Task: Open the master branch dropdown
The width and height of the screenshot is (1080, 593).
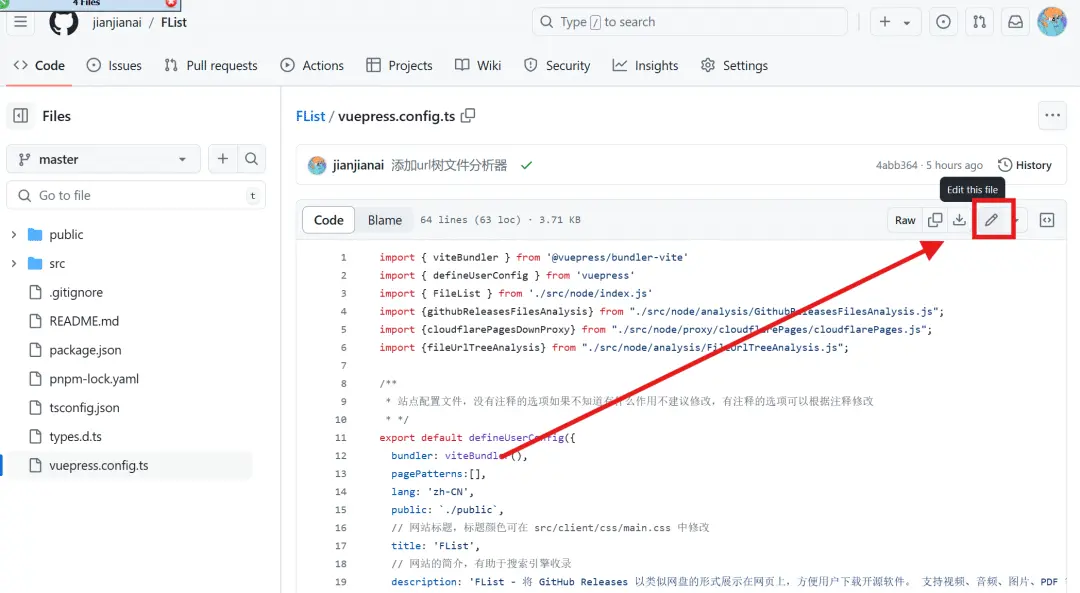Action: click(103, 159)
